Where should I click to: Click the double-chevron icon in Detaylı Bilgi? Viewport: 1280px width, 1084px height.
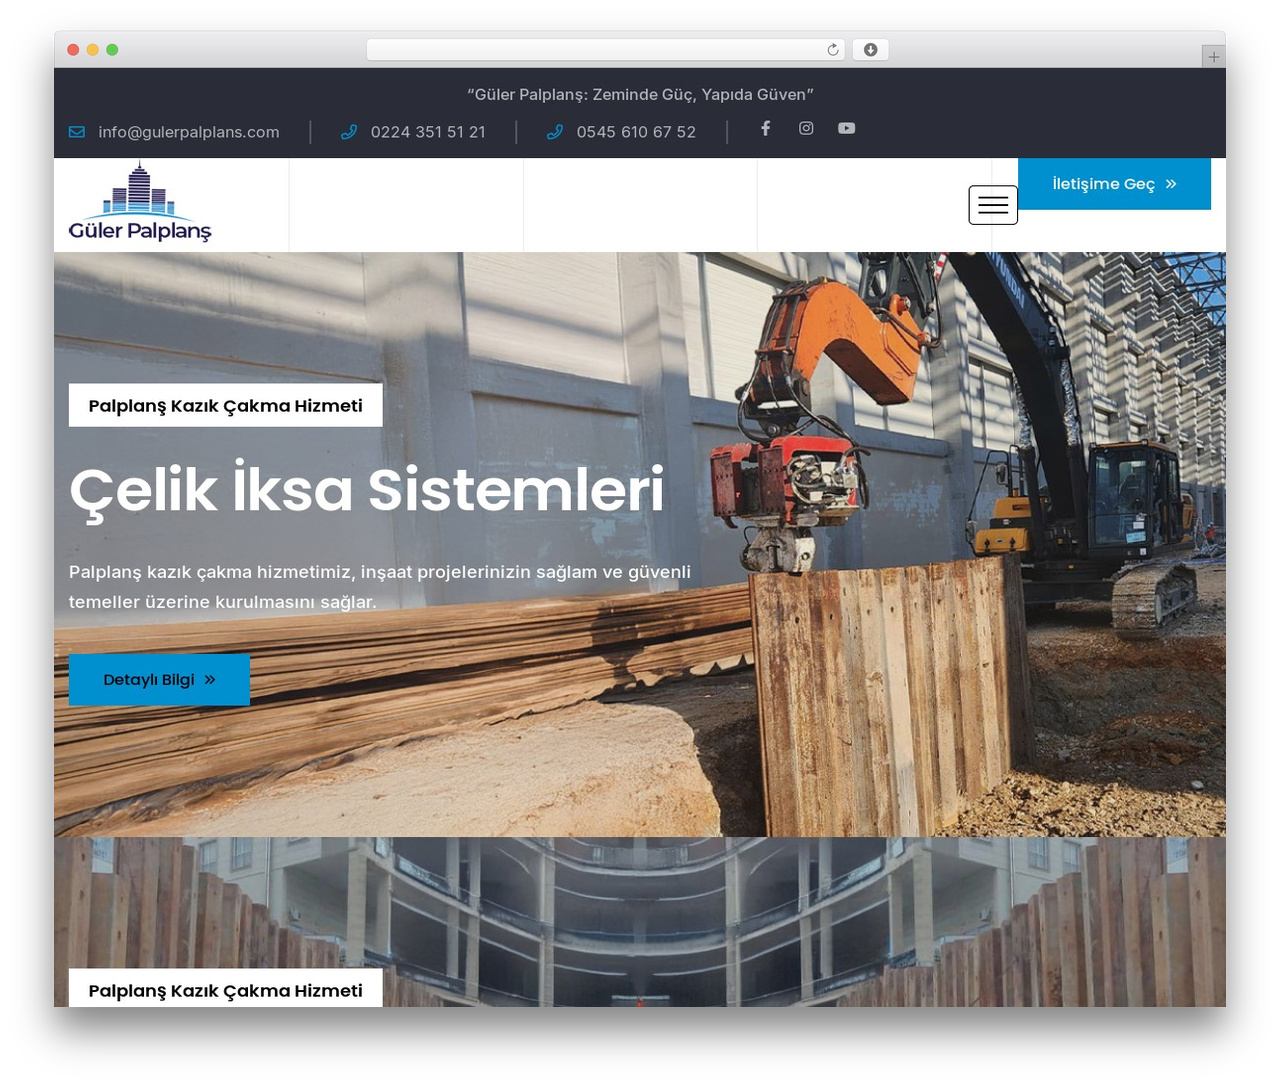point(210,680)
